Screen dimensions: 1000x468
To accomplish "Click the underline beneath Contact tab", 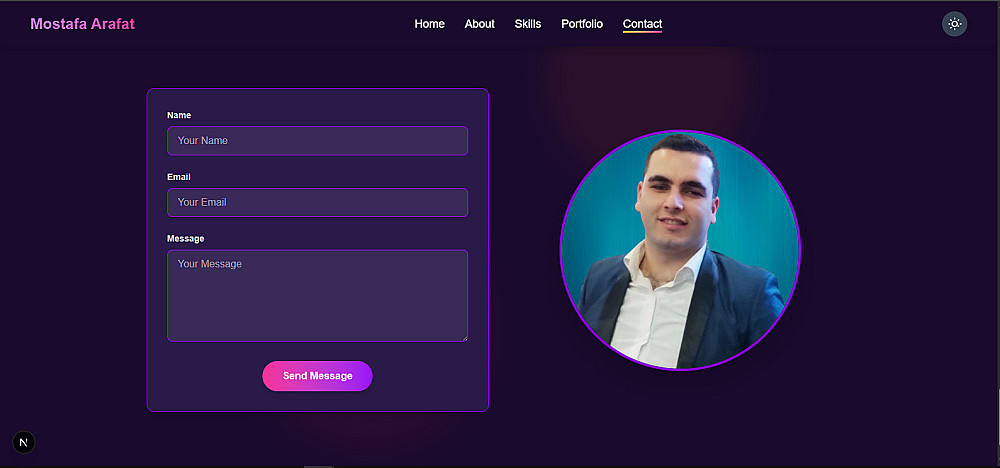I will pos(642,32).
